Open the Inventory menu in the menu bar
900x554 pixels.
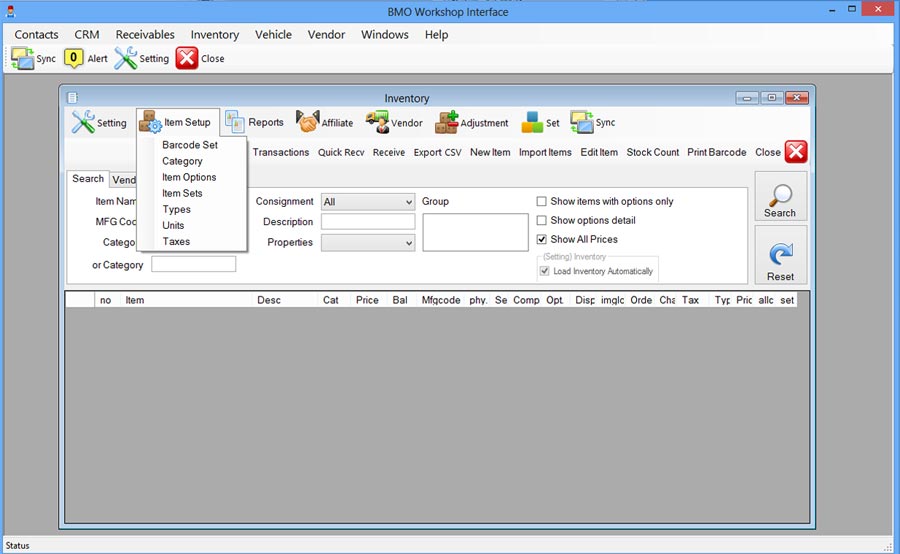[215, 34]
